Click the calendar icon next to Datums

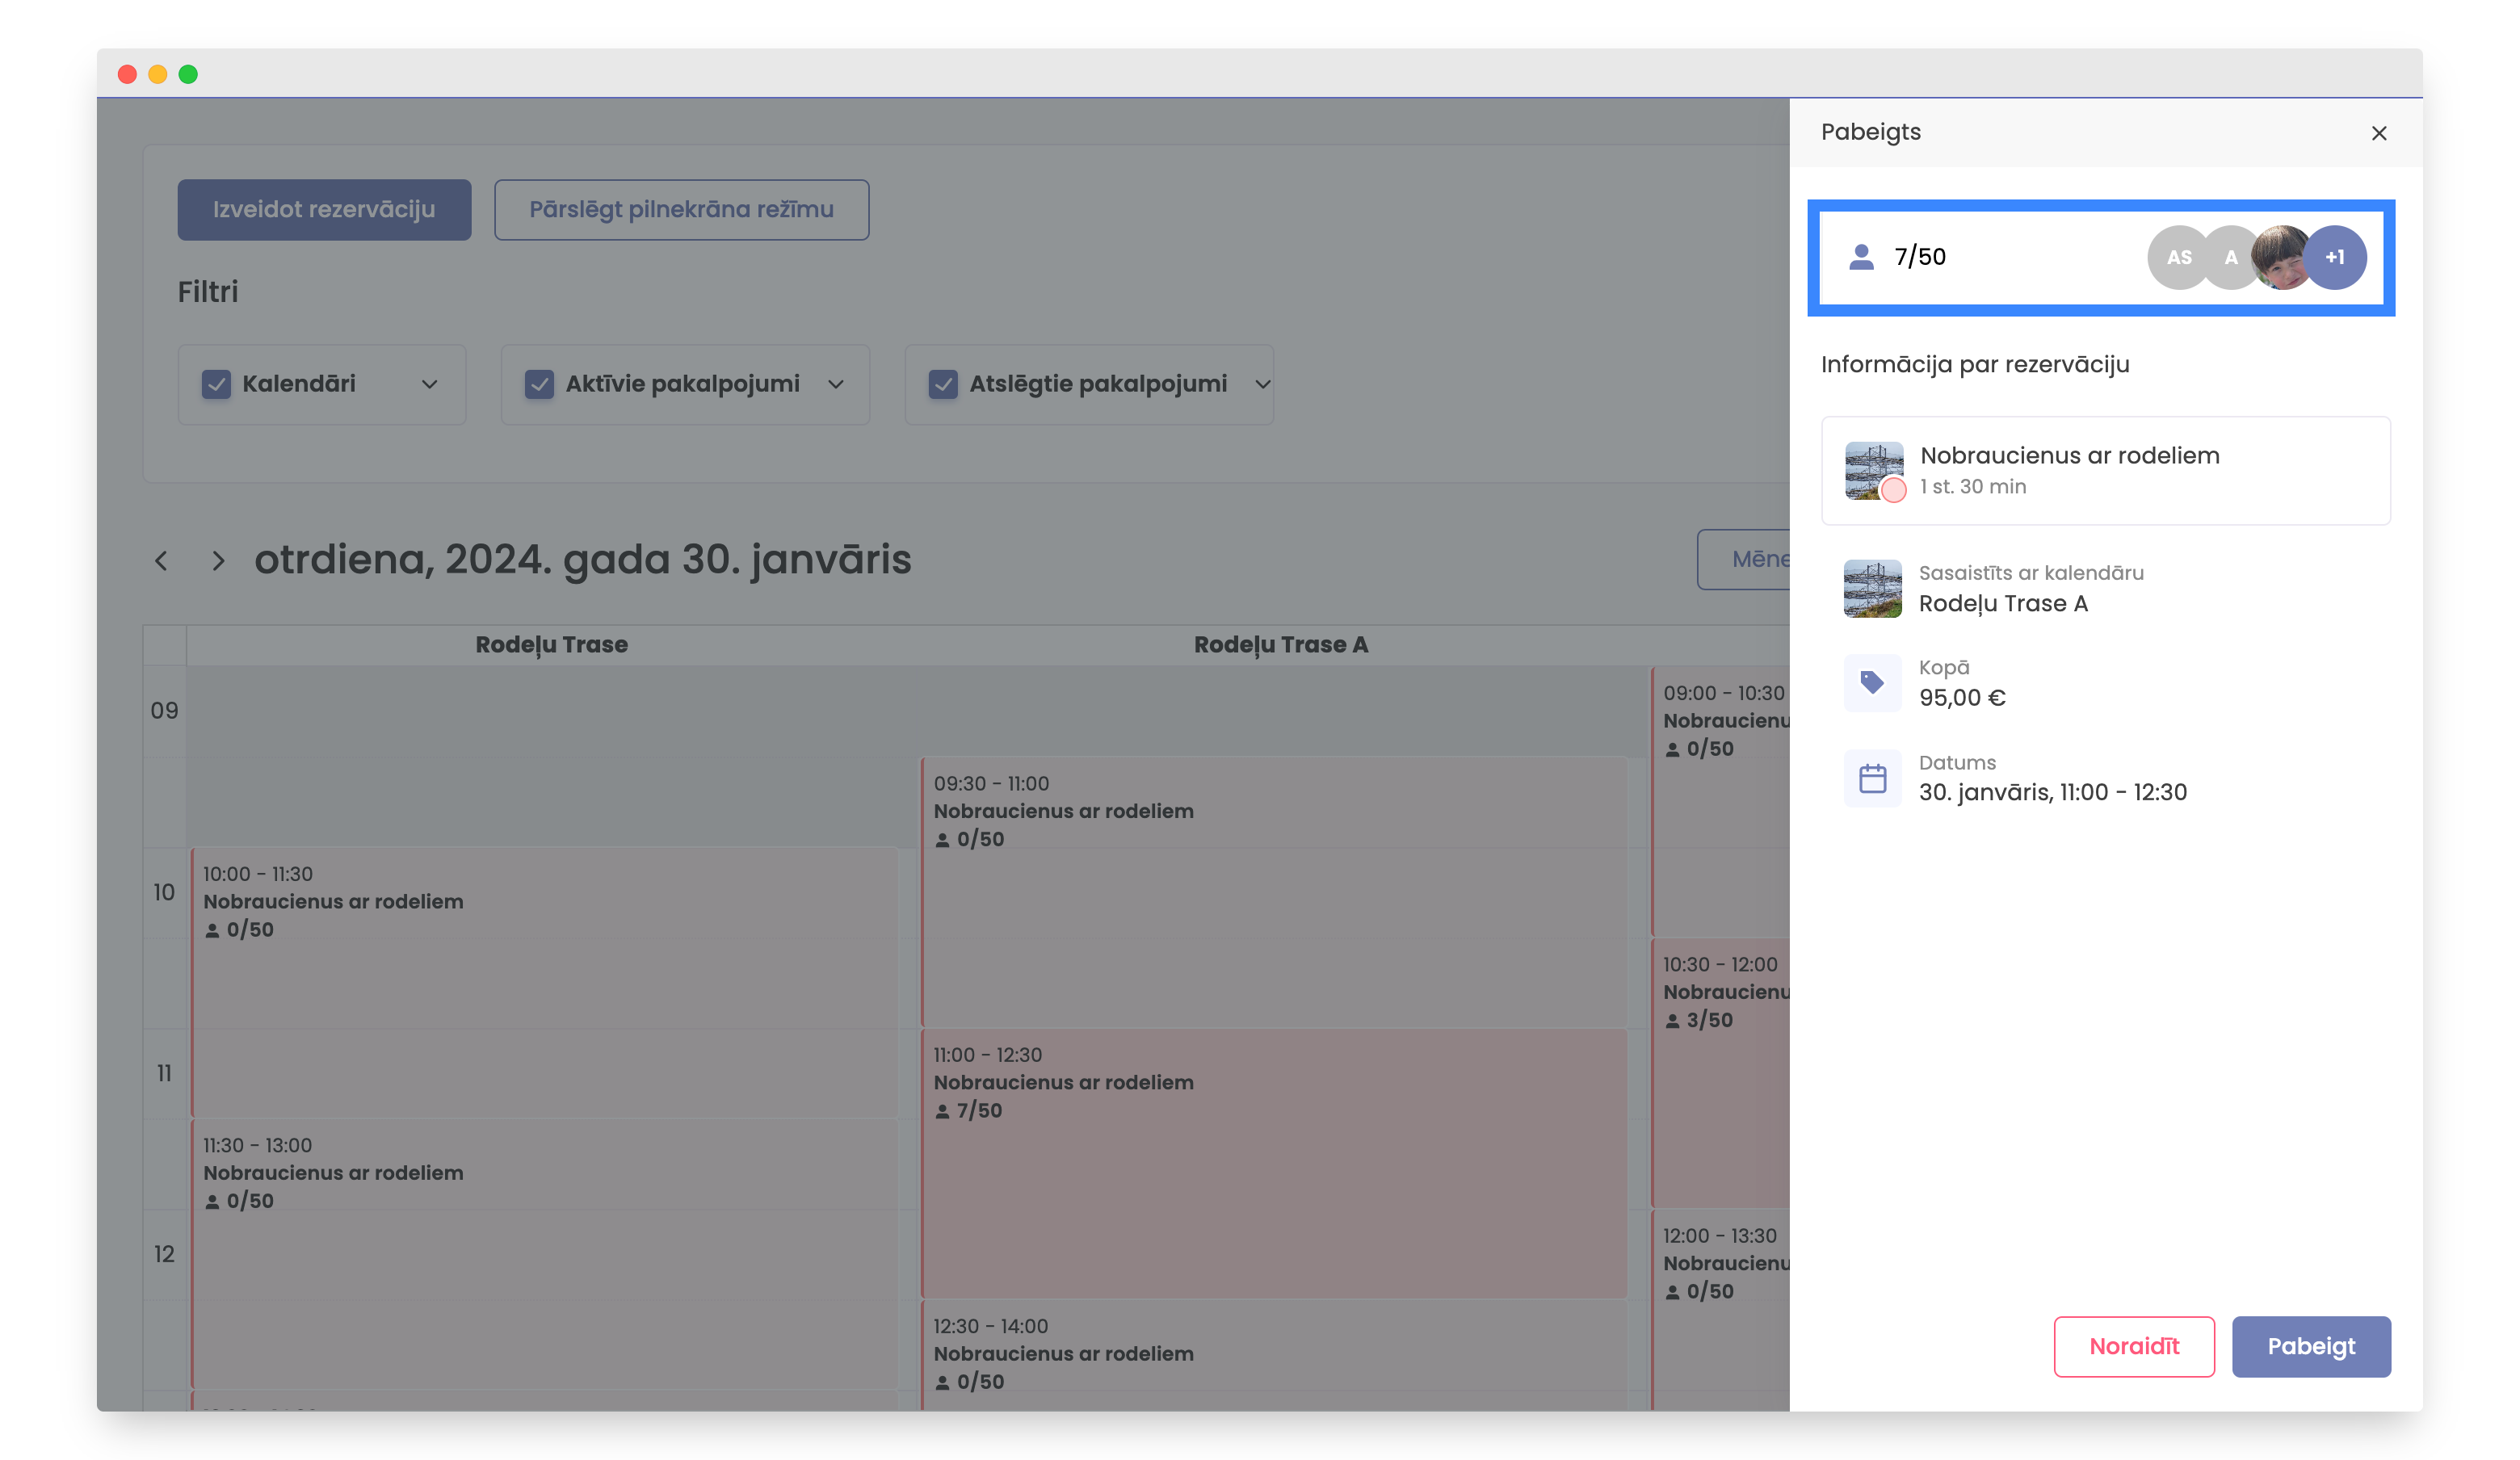click(x=1872, y=778)
